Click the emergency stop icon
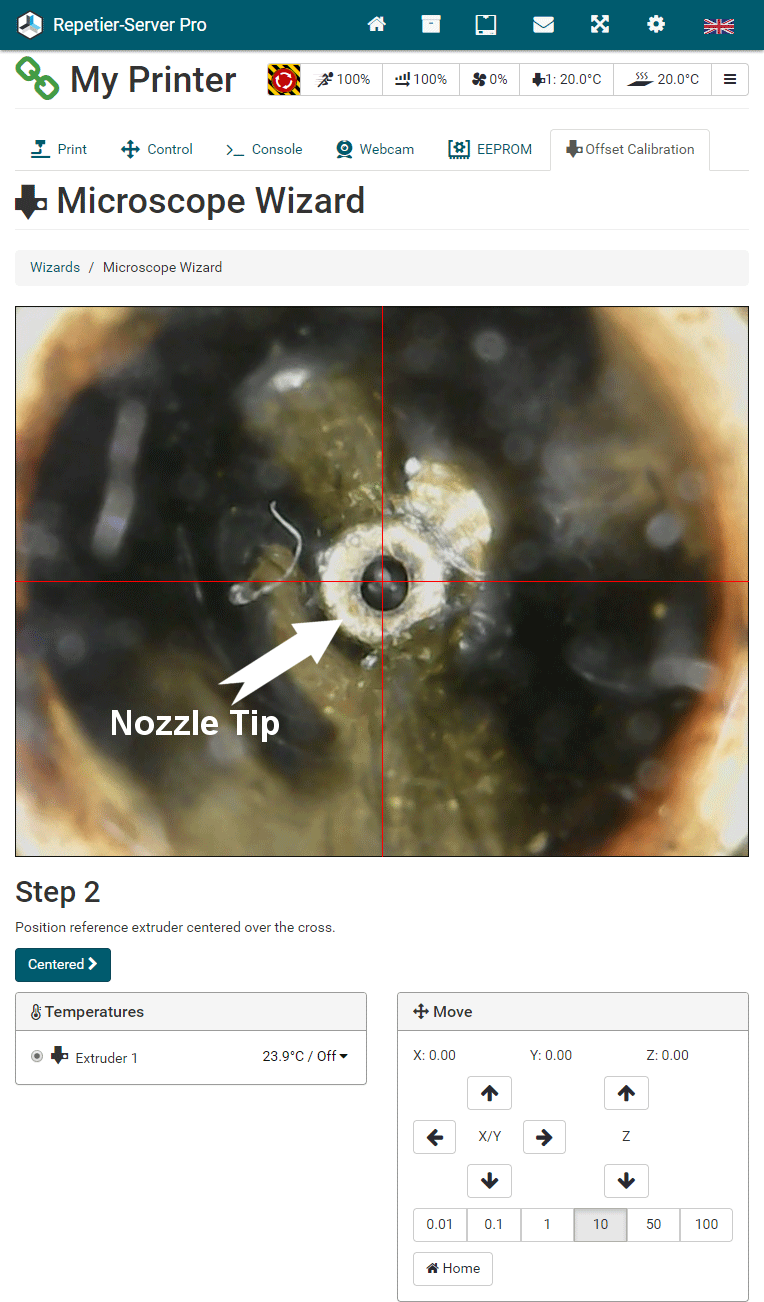 (284, 79)
